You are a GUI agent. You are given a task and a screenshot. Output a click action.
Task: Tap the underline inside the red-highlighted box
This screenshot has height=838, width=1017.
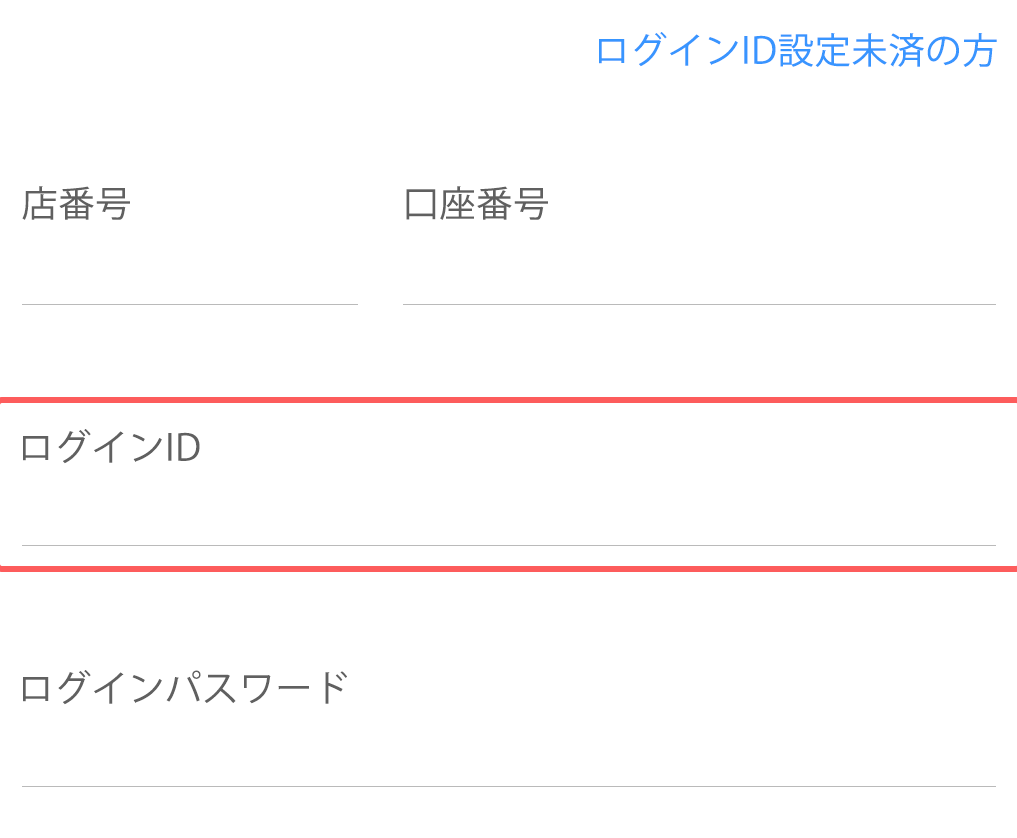(x=508, y=545)
